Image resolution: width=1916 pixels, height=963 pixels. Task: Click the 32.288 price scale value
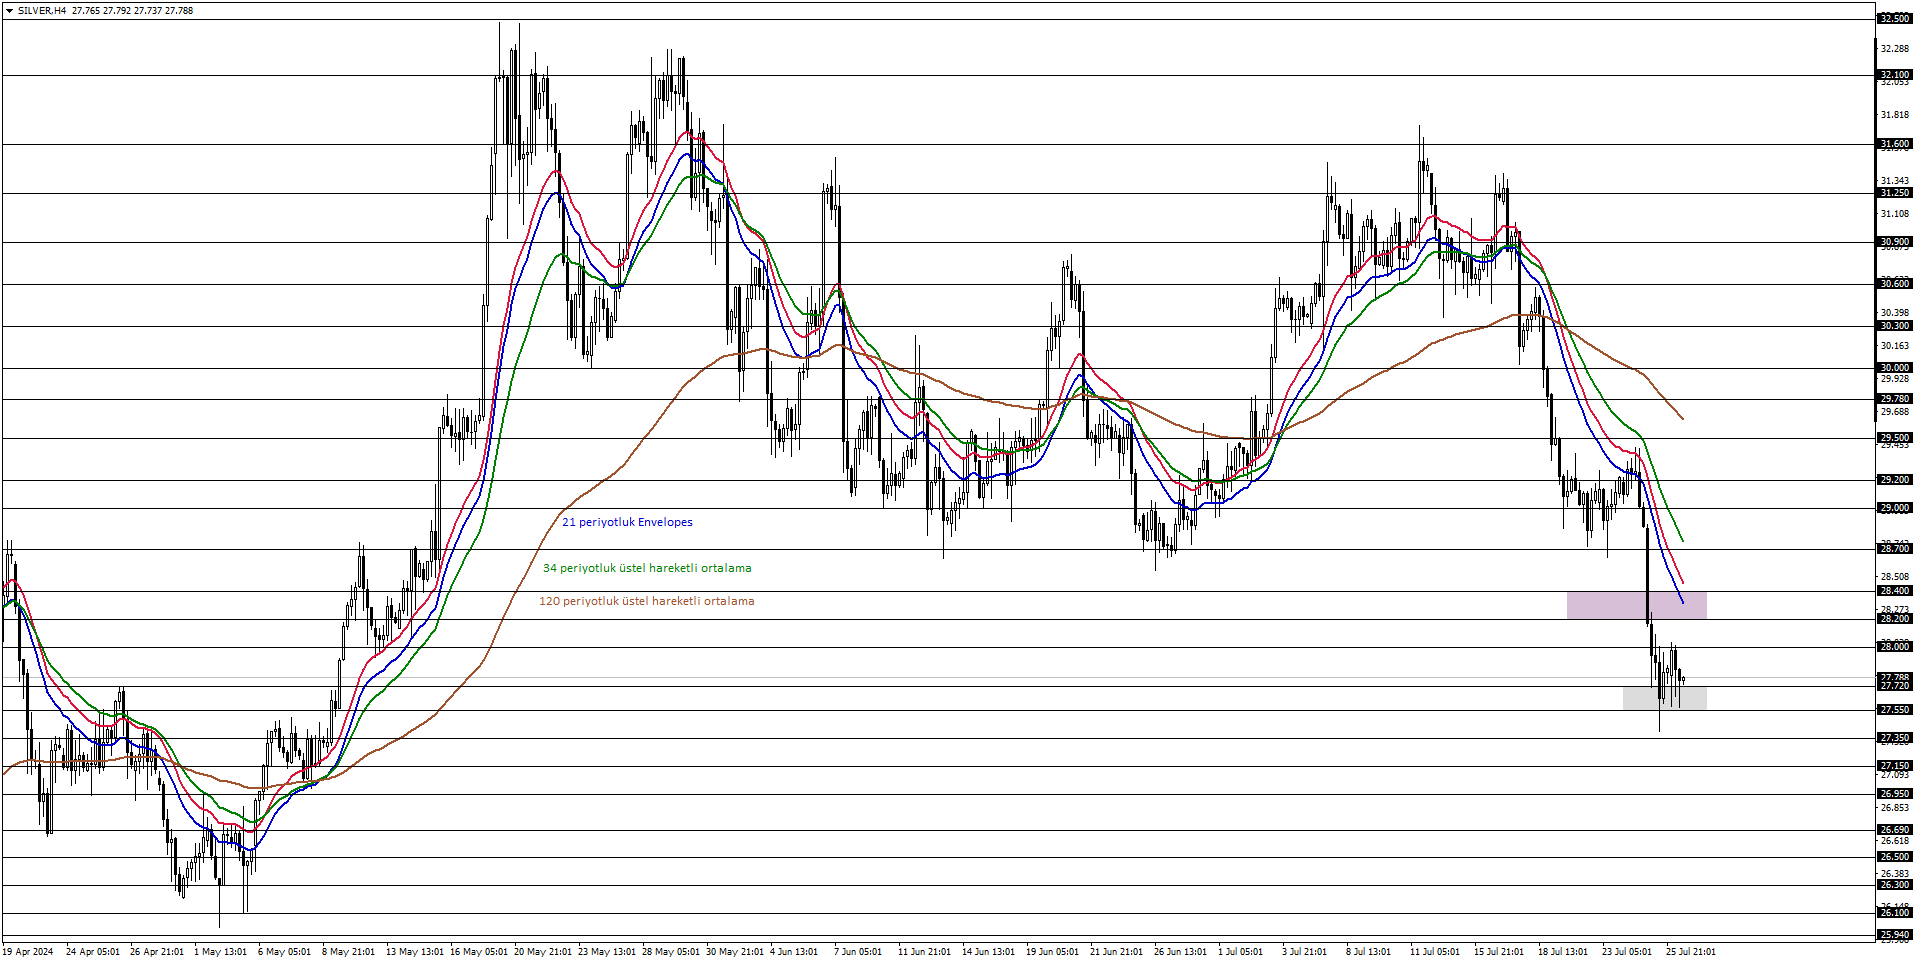click(x=1895, y=49)
